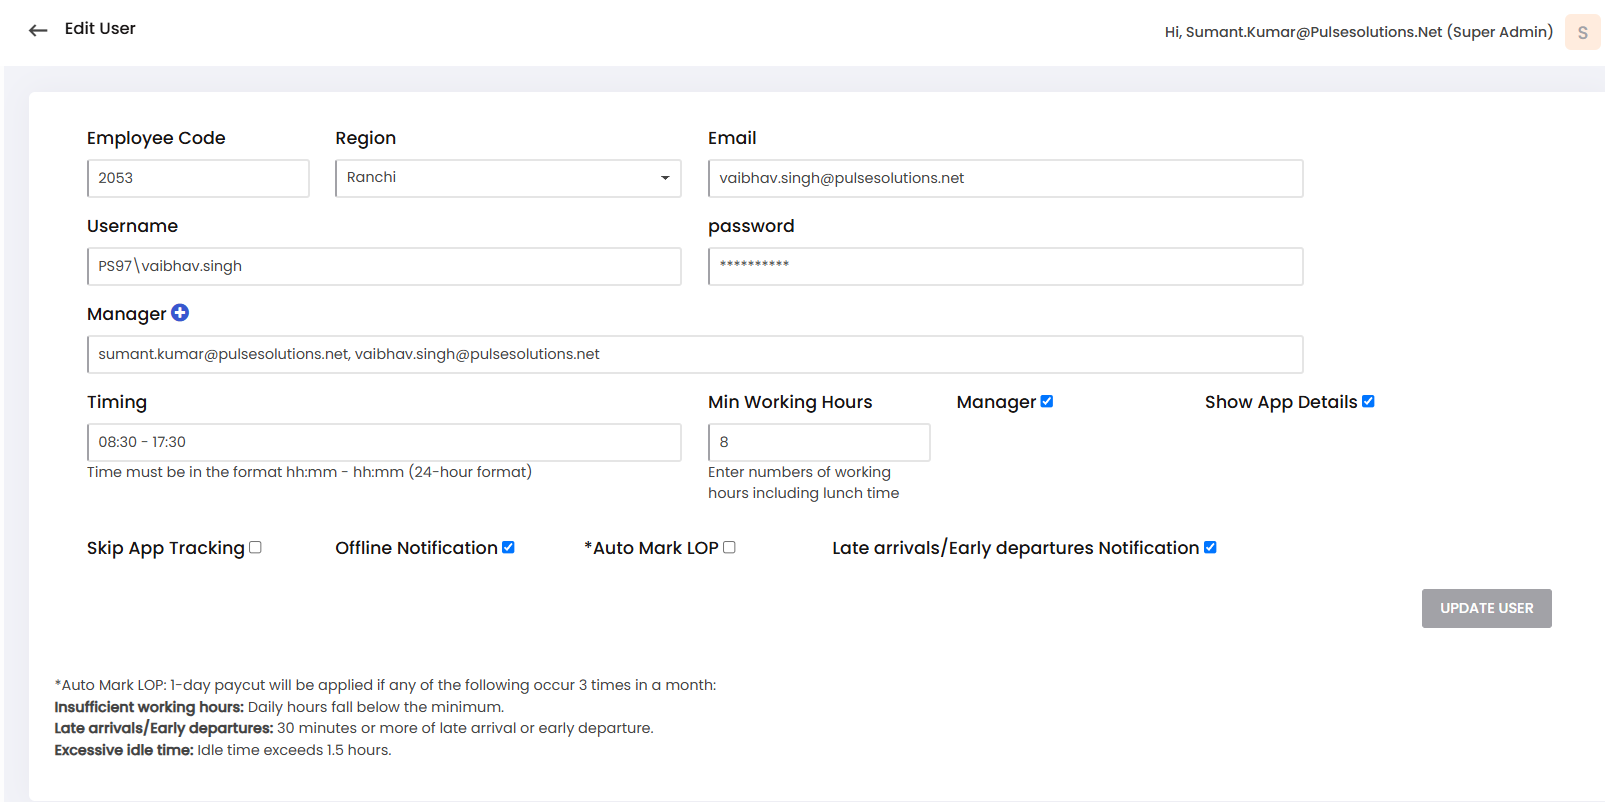Click the Super Admin greeting text
Viewport: 1605px width, 802px height.
coord(1358,32)
